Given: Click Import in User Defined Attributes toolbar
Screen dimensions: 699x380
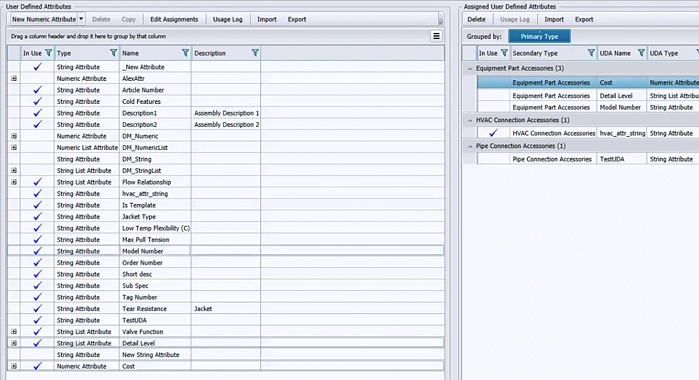Looking at the screenshot, I should click(x=267, y=19).
